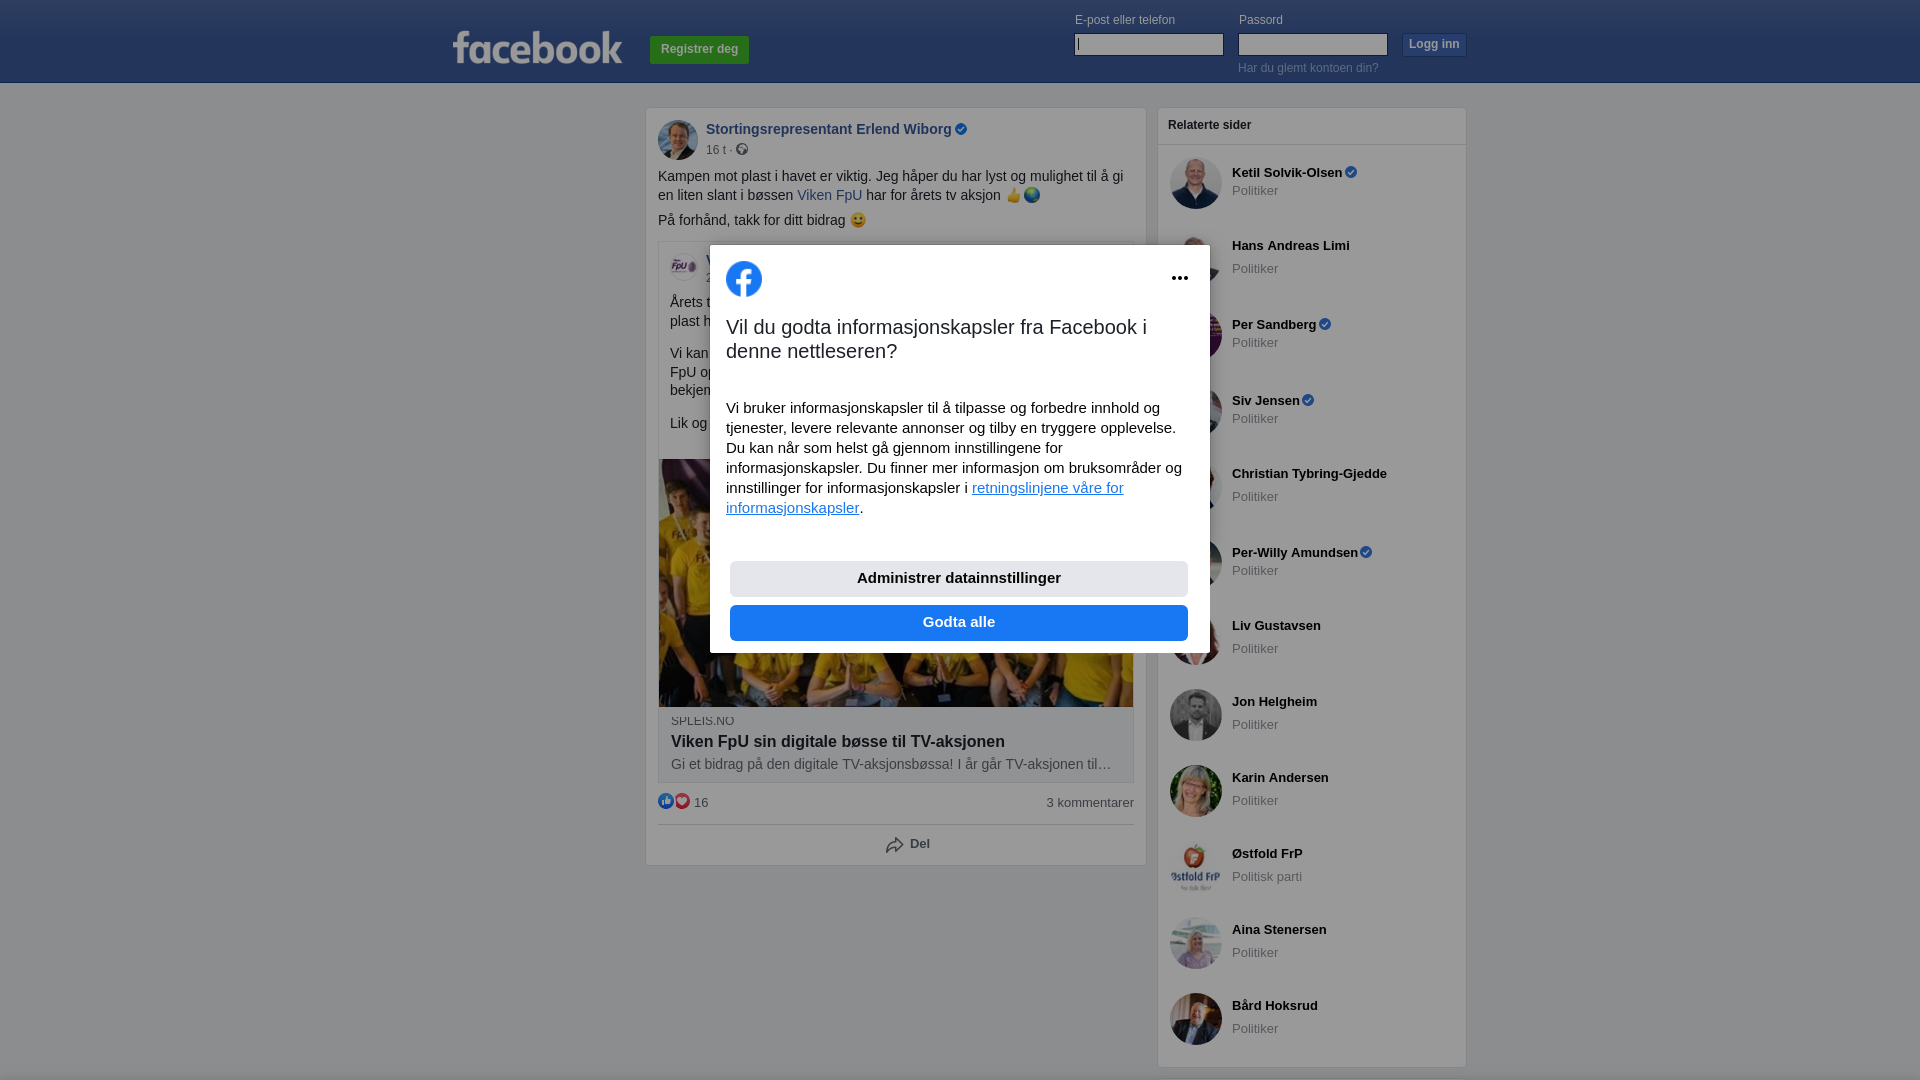Click the Logg inn button
Screen dimensions: 1920x1080
[1434, 44]
